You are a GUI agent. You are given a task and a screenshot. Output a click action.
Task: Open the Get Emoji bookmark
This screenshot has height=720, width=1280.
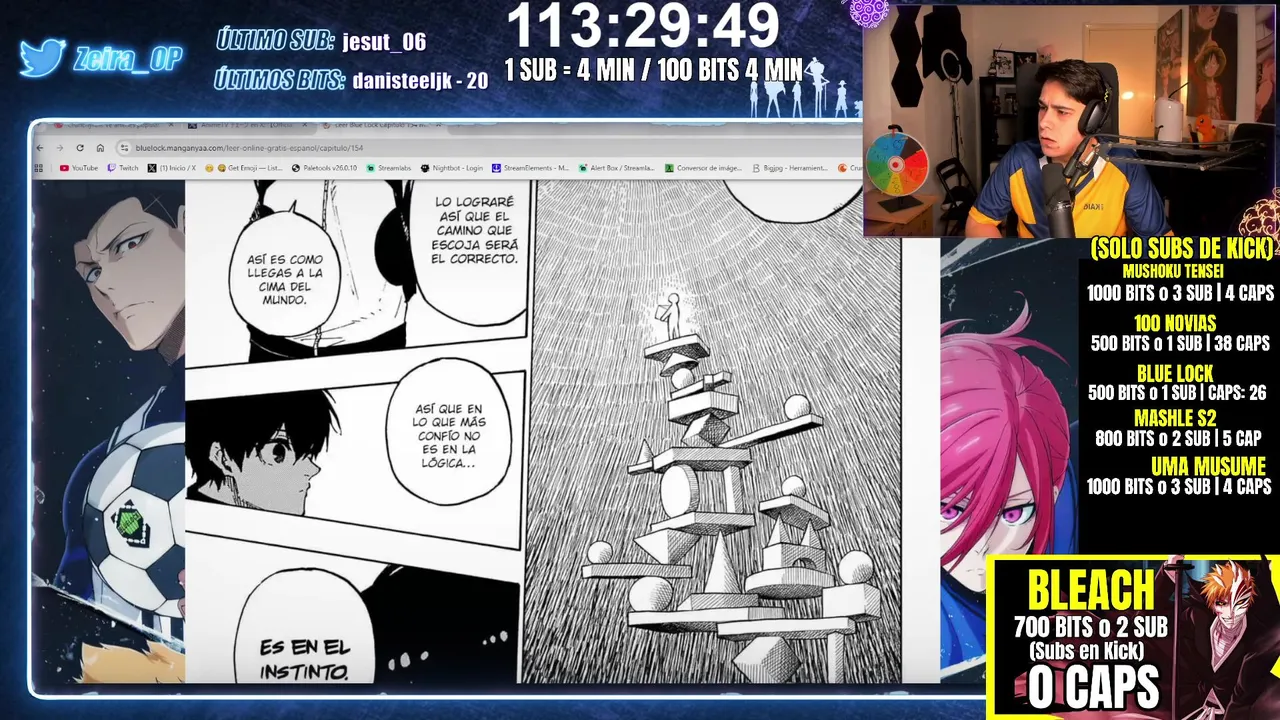tap(243, 168)
